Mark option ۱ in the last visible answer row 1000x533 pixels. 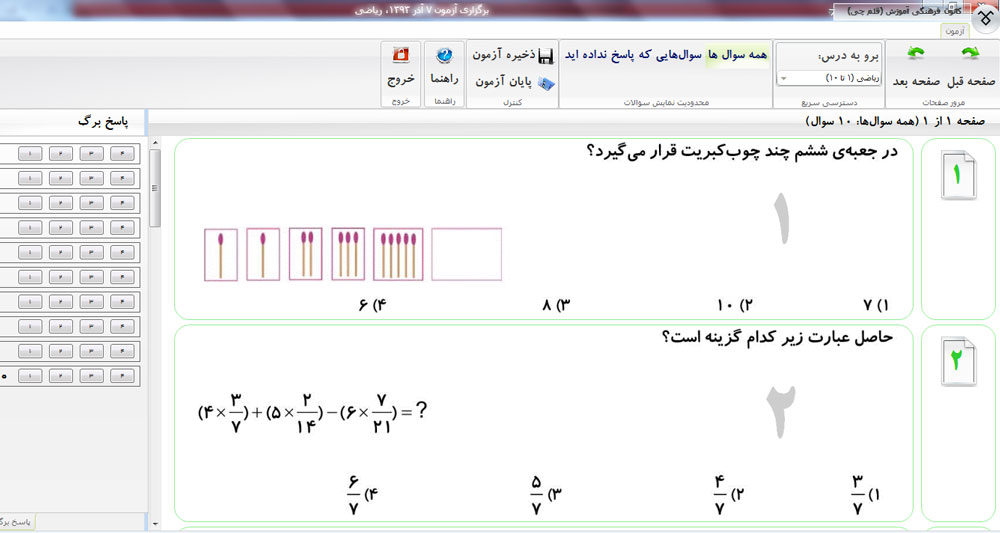(30, 376)
